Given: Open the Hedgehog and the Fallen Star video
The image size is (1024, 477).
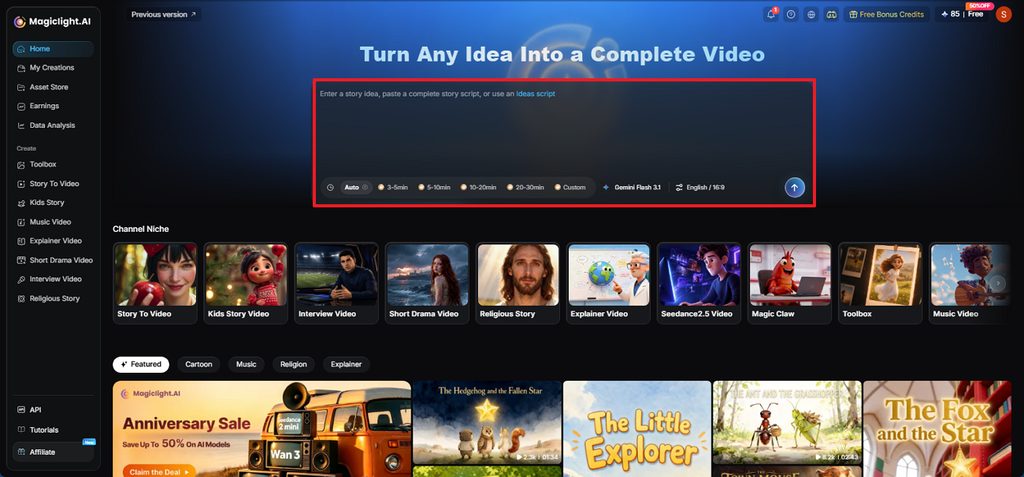Looking at the screenshot, I should [487, 422].
